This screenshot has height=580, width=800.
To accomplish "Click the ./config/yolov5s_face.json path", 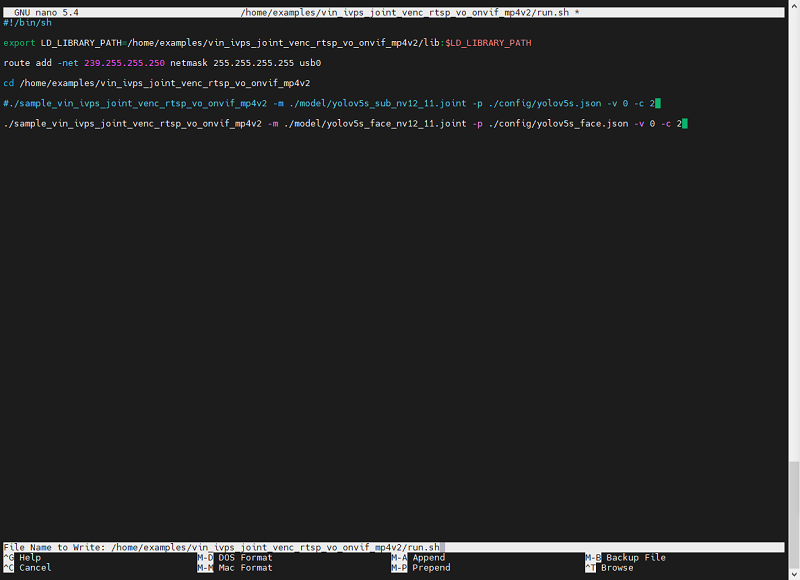I will point(558,123).
